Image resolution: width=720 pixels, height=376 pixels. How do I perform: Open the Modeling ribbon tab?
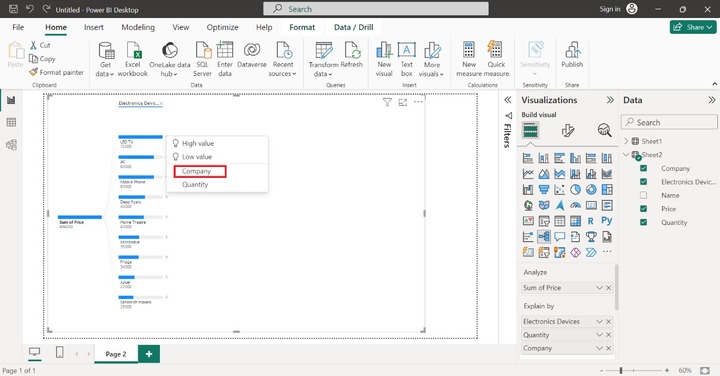tap(138, 28)
